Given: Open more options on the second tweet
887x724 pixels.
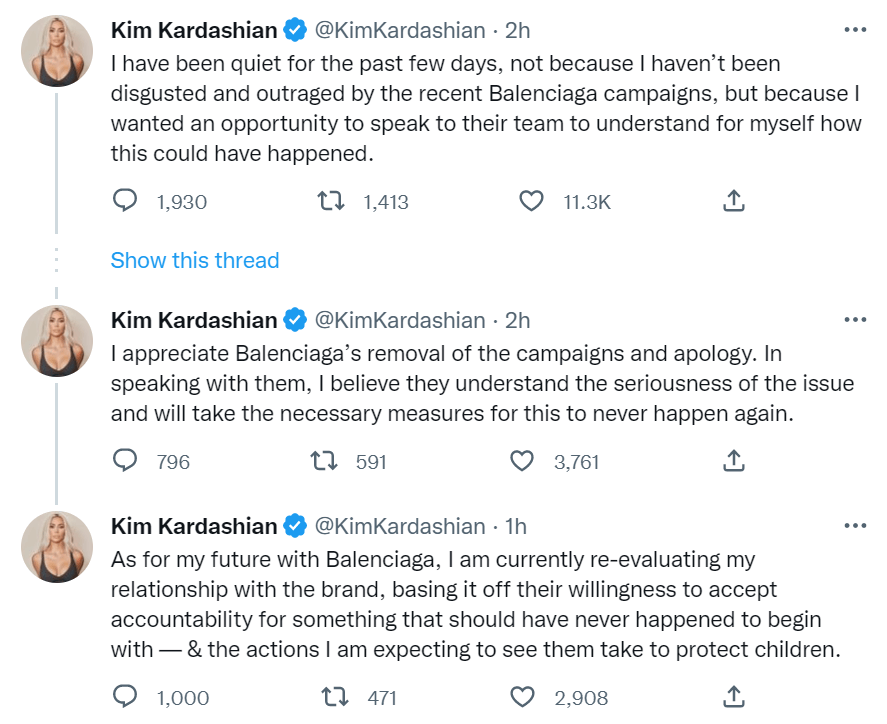Looking at the screenshot, I should pyautogui.click(x=855, y=320).
